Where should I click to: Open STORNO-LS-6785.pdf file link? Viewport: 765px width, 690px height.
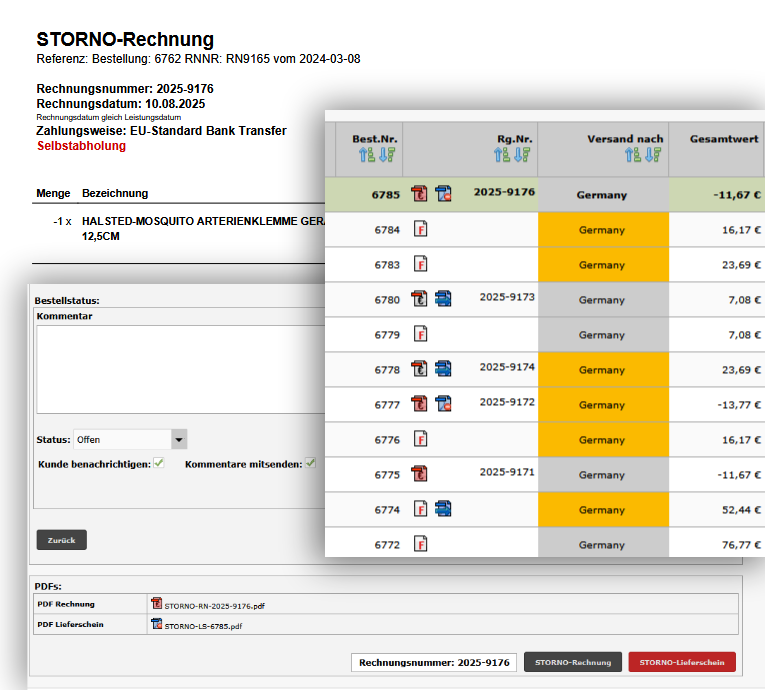click(202, 626)
